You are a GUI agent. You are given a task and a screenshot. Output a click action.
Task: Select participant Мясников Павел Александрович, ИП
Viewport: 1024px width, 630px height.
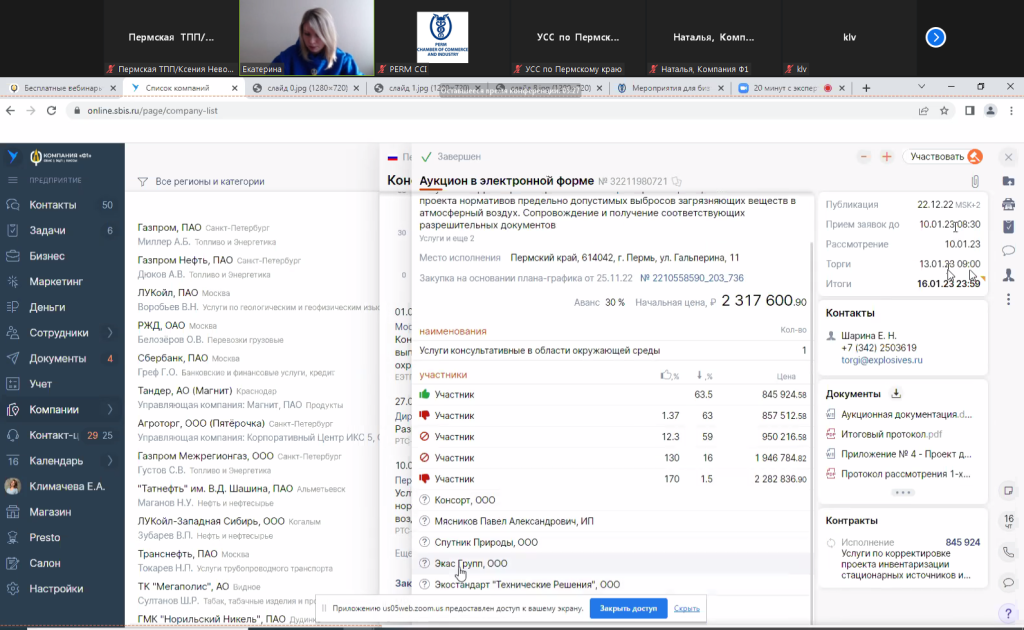click(514, 521)
